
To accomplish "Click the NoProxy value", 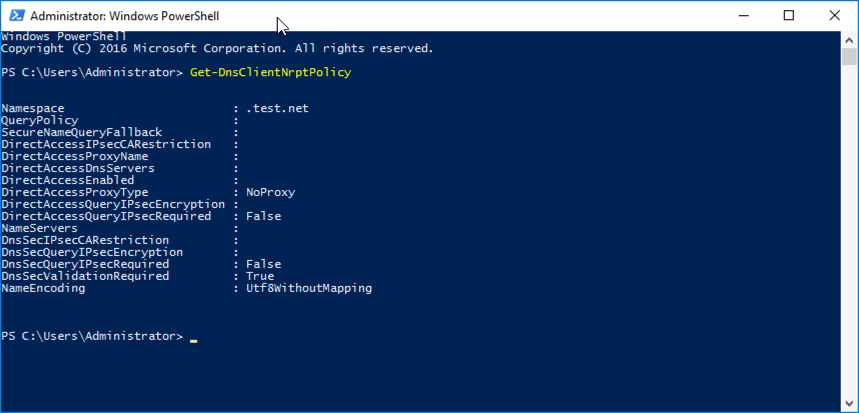I will (x=271, y=193).
